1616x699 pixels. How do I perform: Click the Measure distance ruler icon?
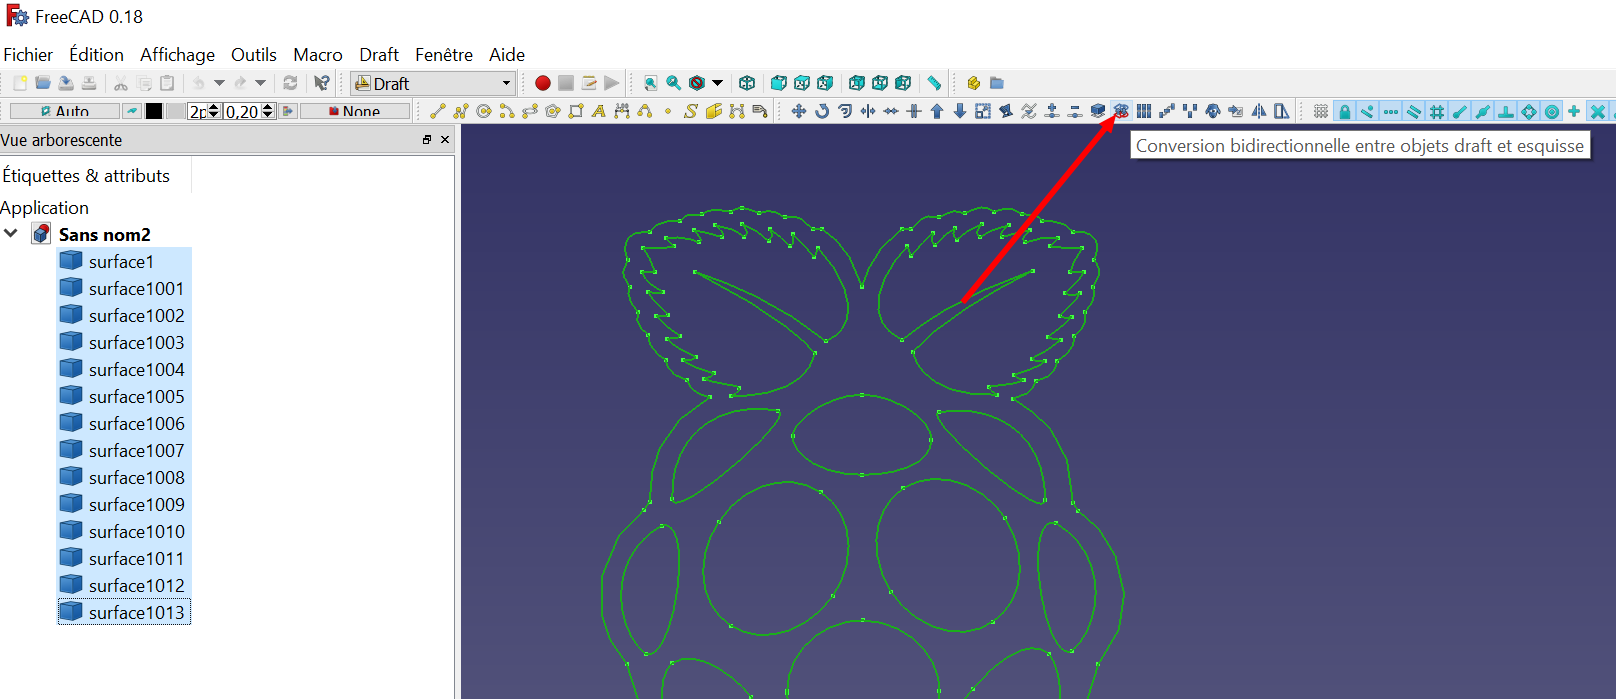(x=934, y=83)
